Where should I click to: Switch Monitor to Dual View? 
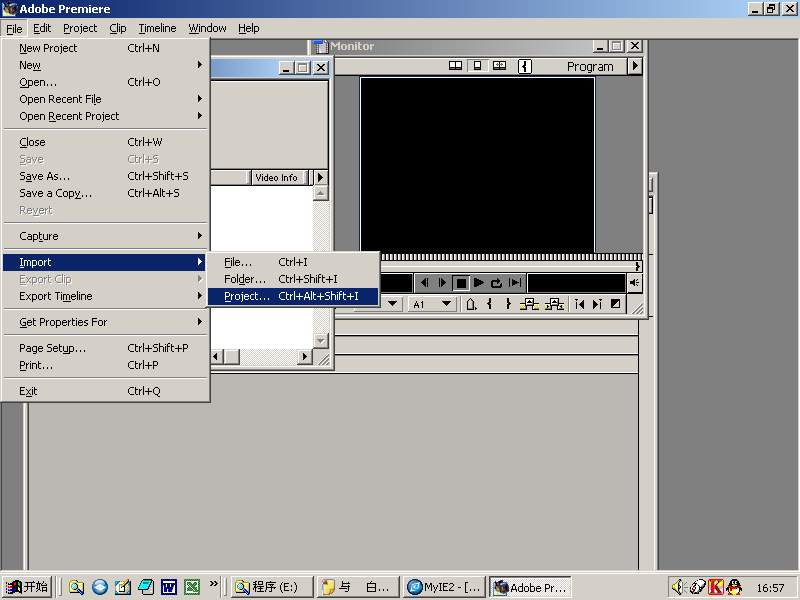[455, 66]
